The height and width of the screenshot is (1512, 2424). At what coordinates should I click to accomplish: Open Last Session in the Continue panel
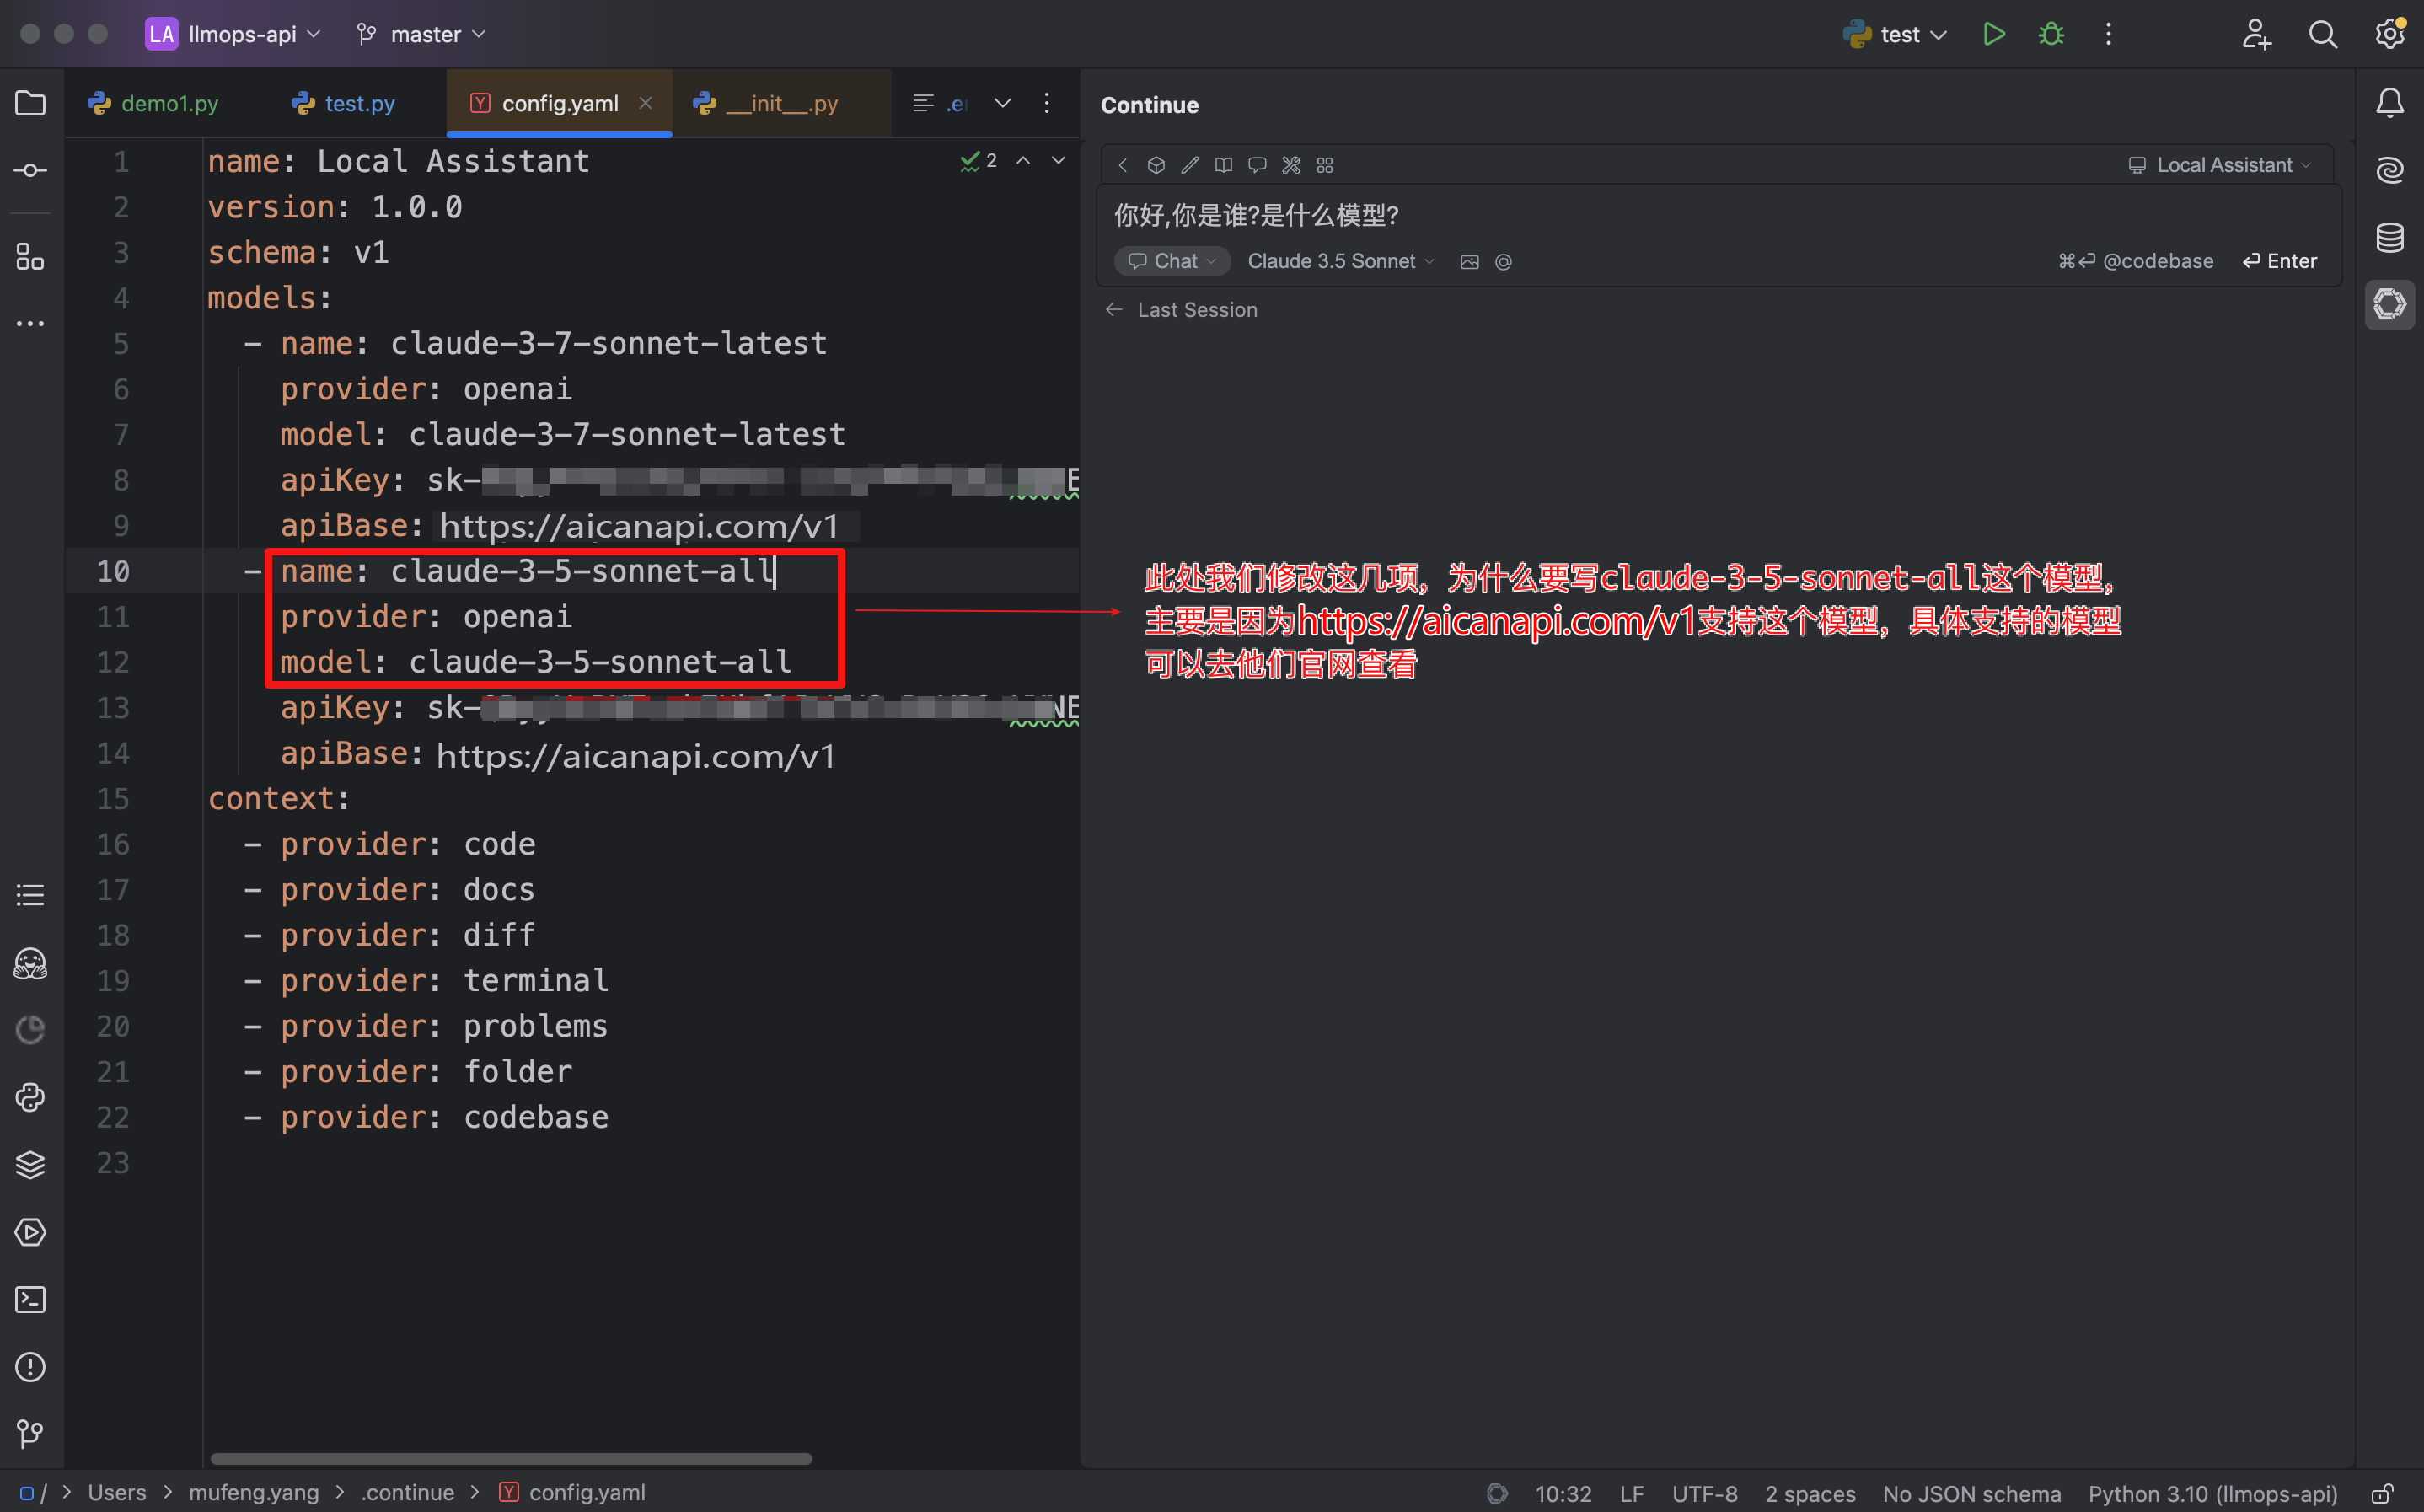1196,310
